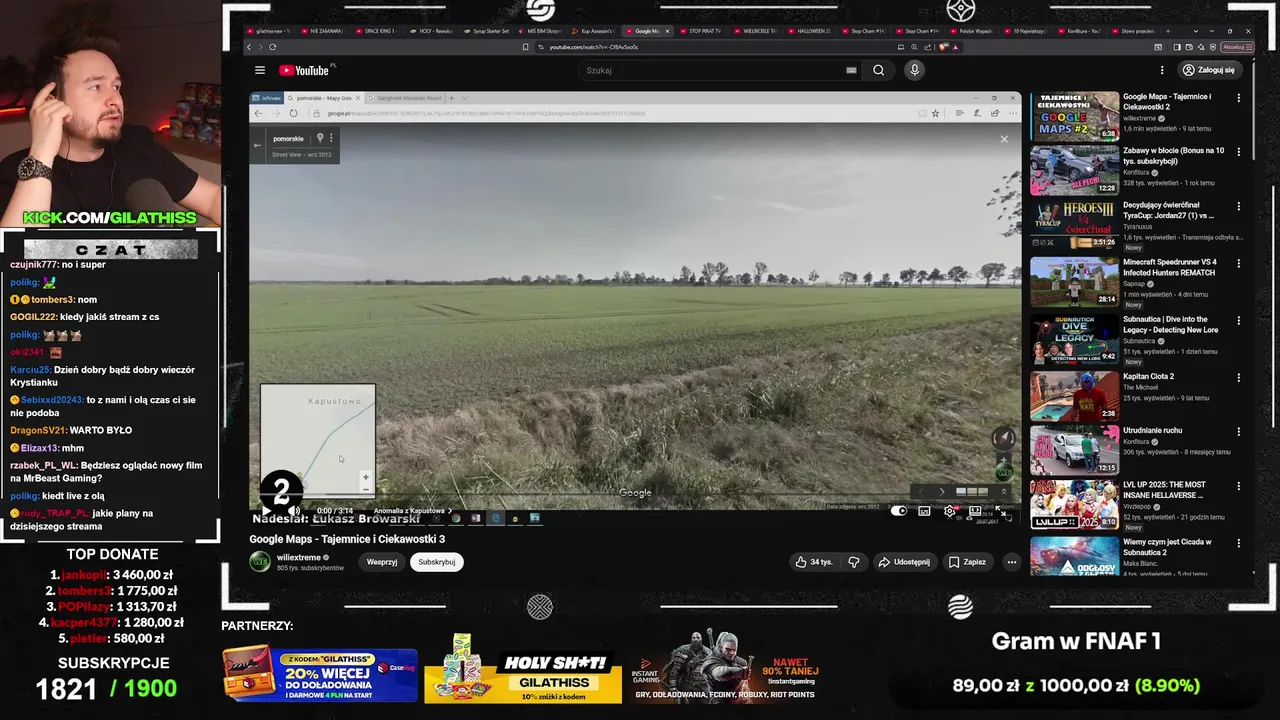Open Subnautica Dive into the Legacy title
The height and width of the screenshot is (720, 1280).
1171,325
